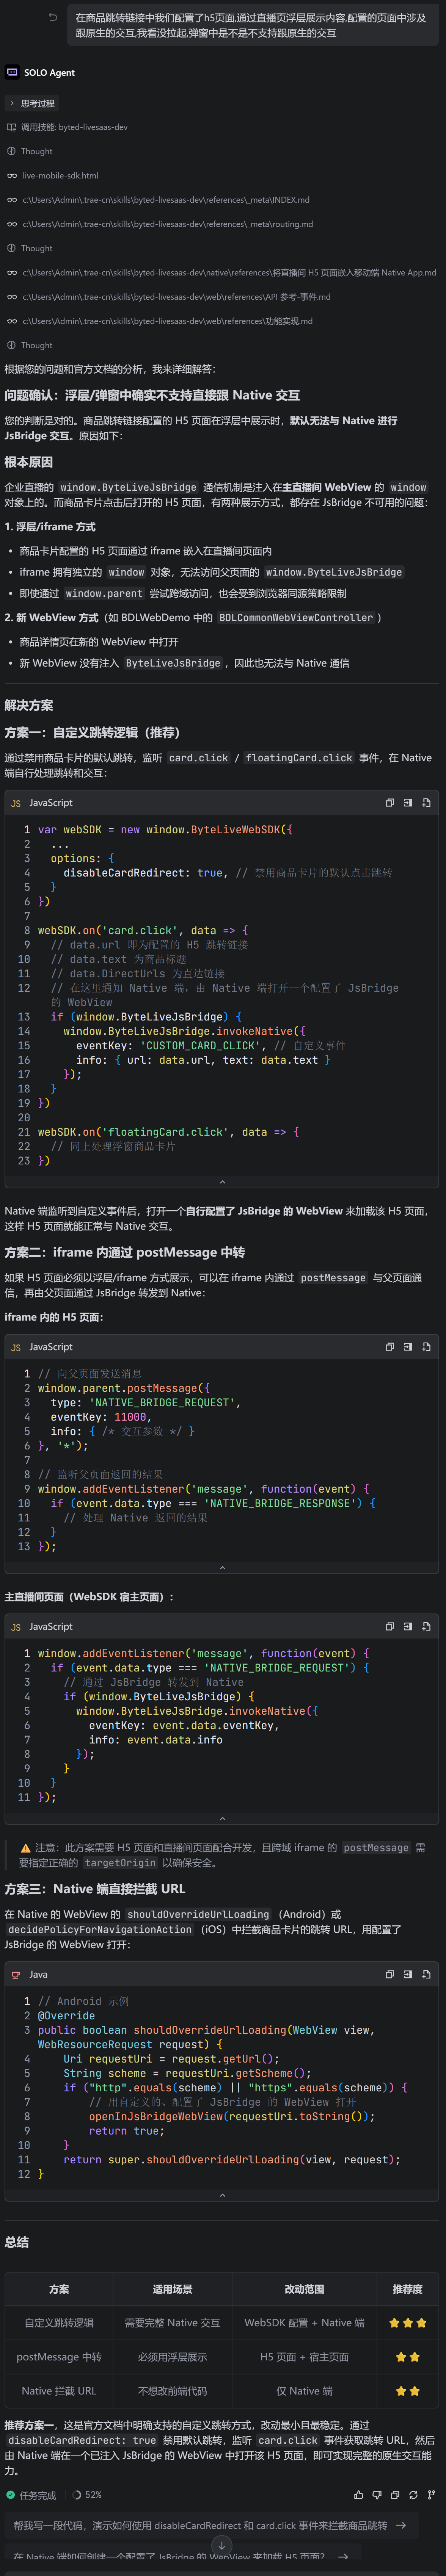Click the postMessage 中转 table cell

(59, 2357)
